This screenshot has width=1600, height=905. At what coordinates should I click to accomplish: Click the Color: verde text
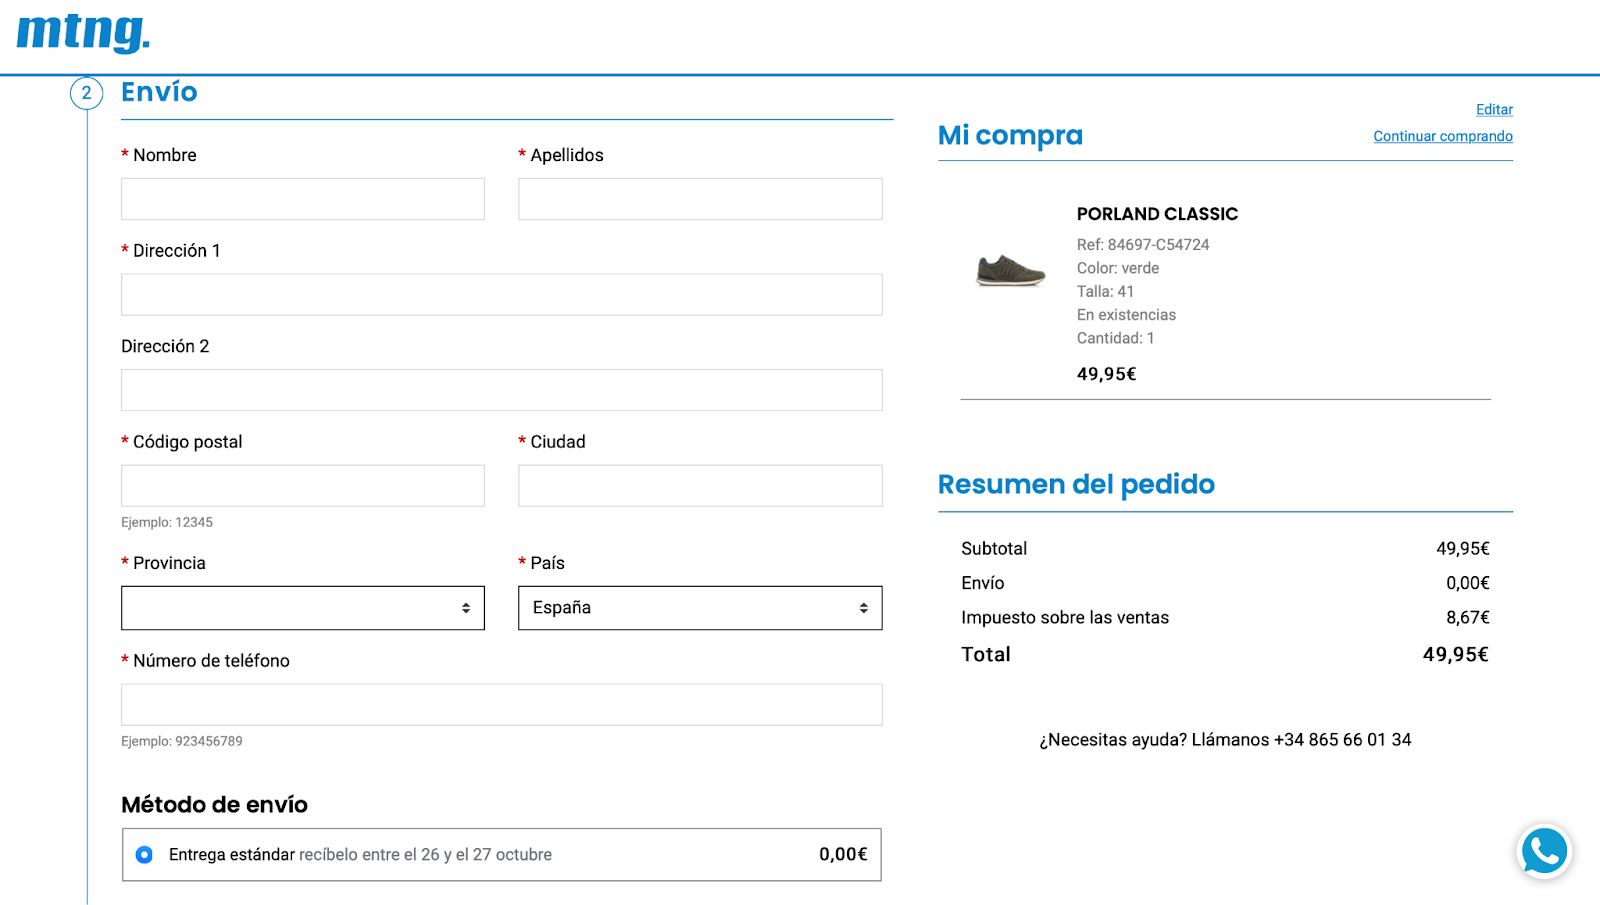click(1118, 268)
